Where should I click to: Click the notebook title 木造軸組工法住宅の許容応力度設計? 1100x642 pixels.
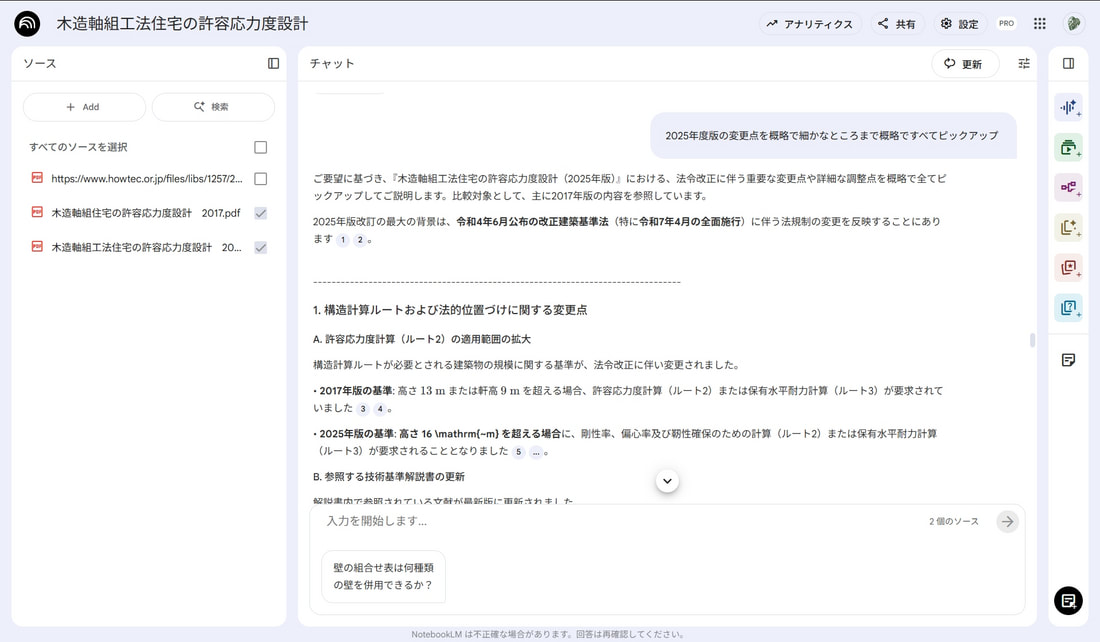[182, 24]
